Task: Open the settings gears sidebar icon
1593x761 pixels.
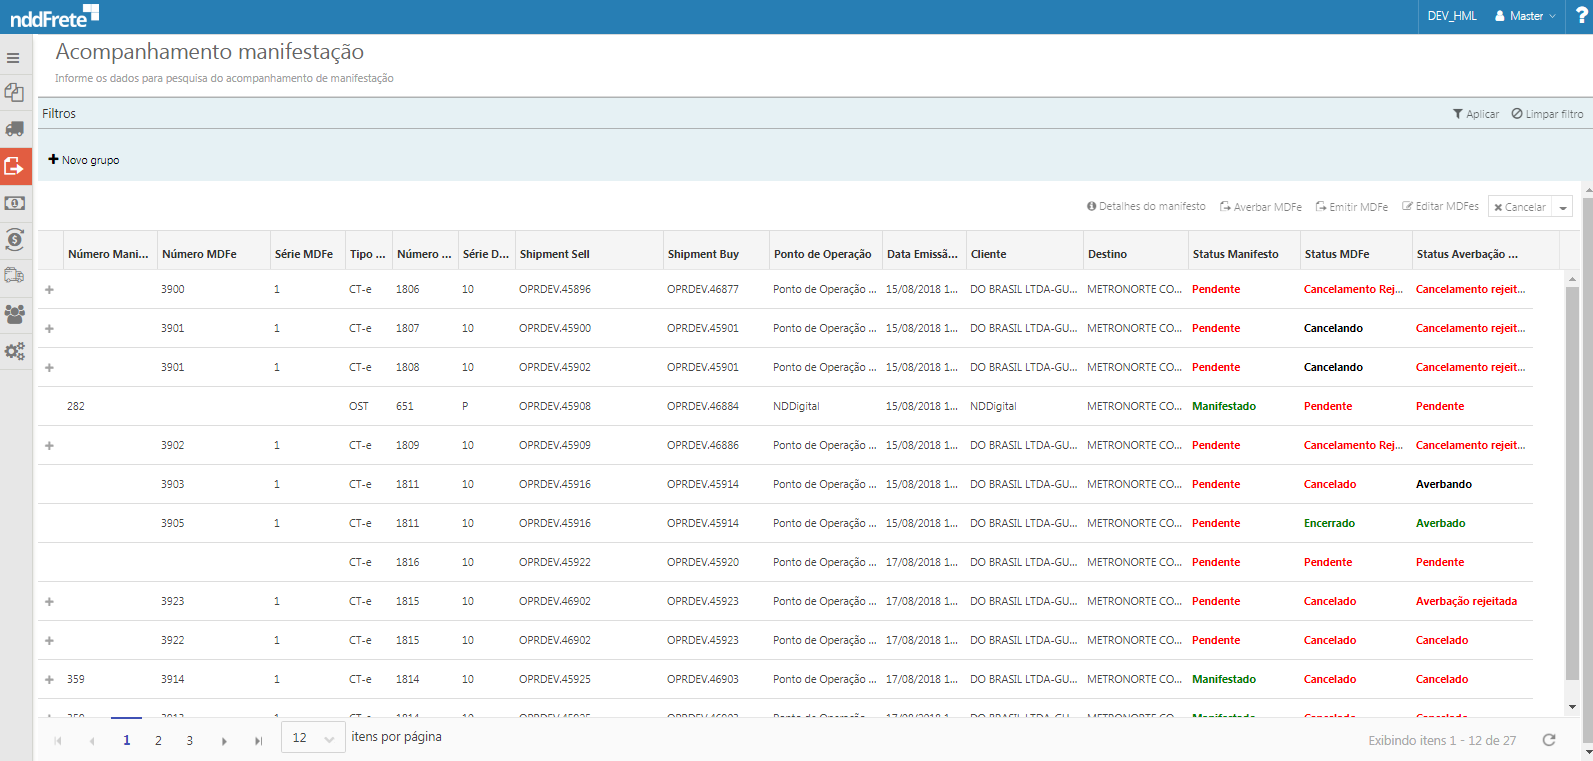Action: click(x=14, y=351)
